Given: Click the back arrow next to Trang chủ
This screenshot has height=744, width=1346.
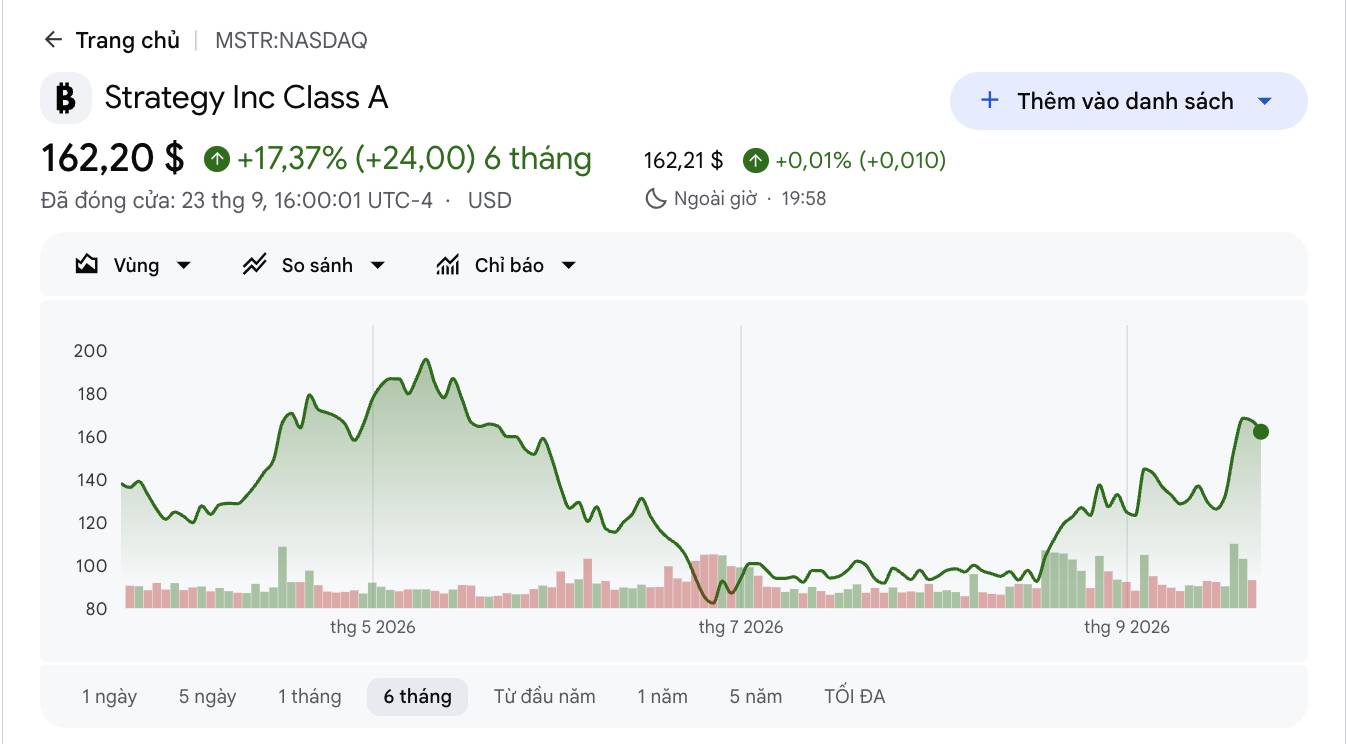Looking at the screenshot, I should [53, 40].
